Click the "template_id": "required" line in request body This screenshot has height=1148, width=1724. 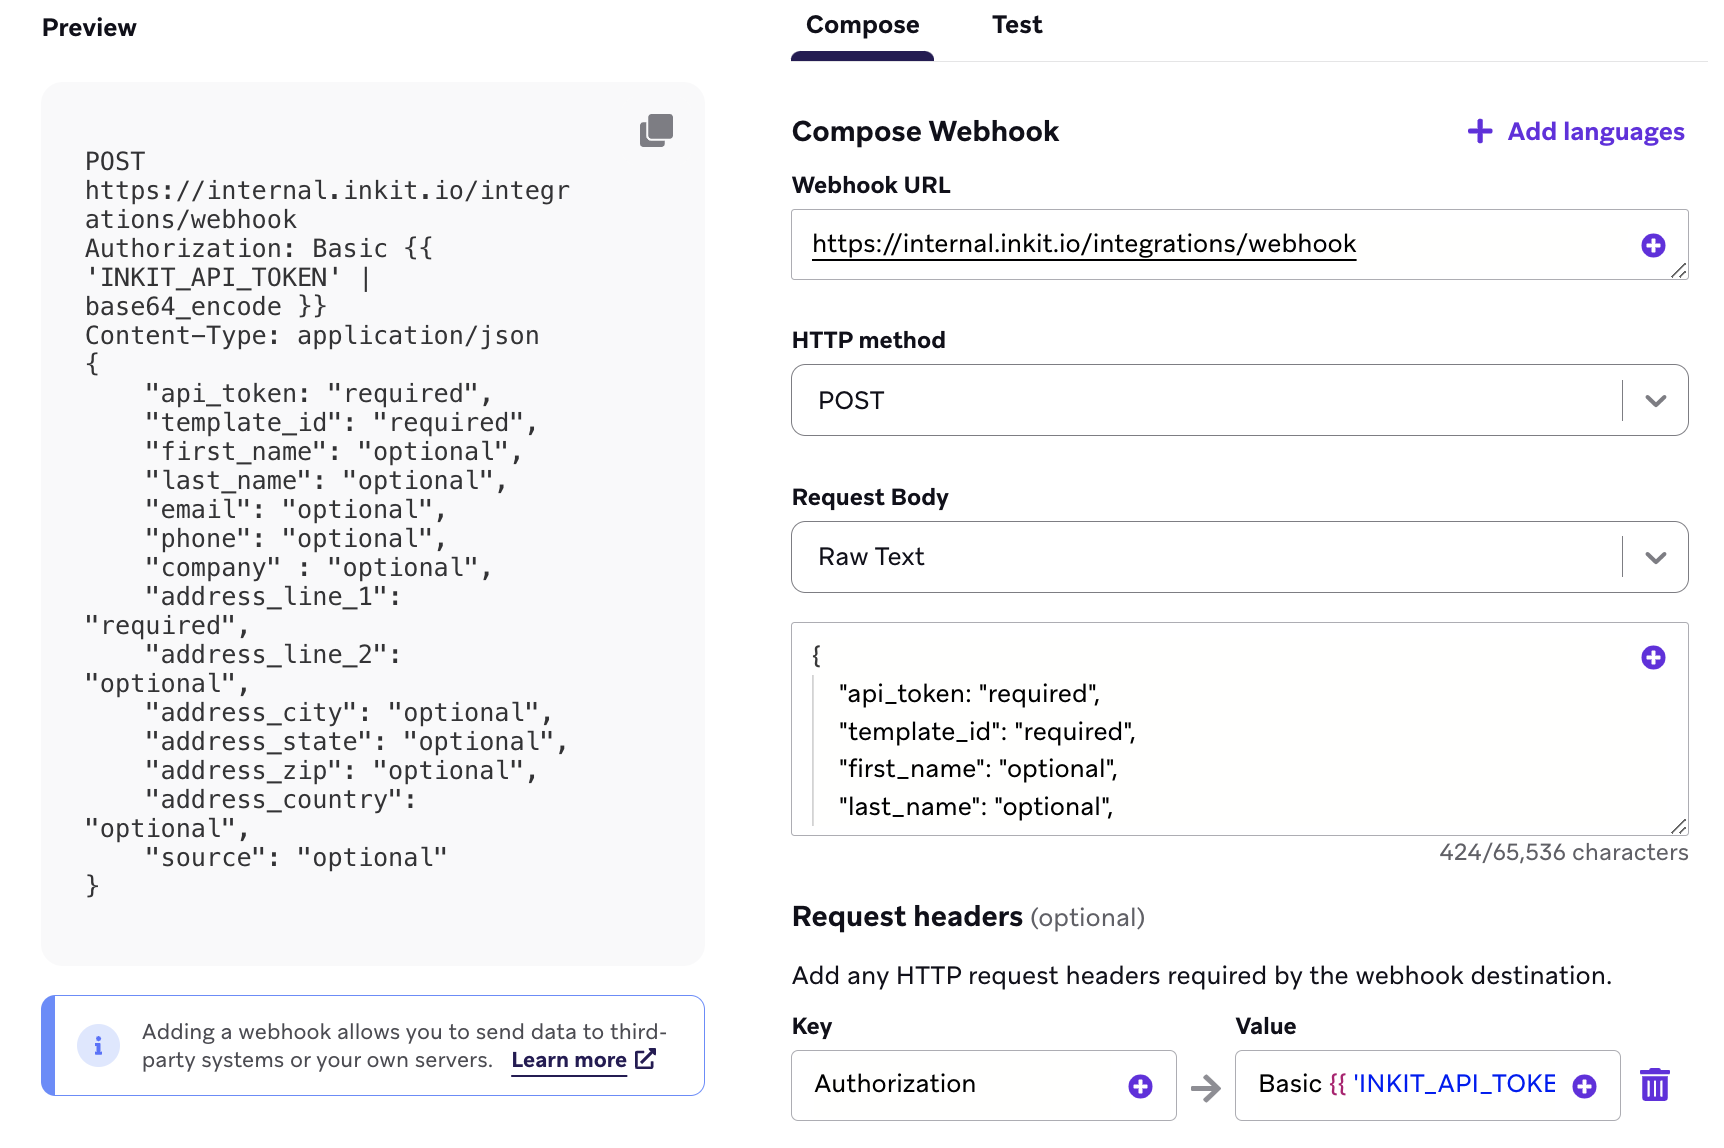988,732
